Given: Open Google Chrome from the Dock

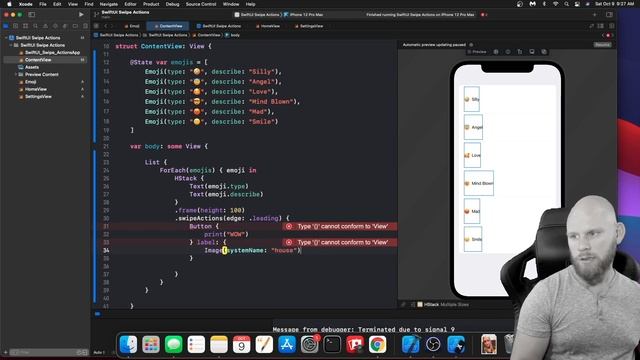Looking at the screenshot, I should click(x=378, y=344).
